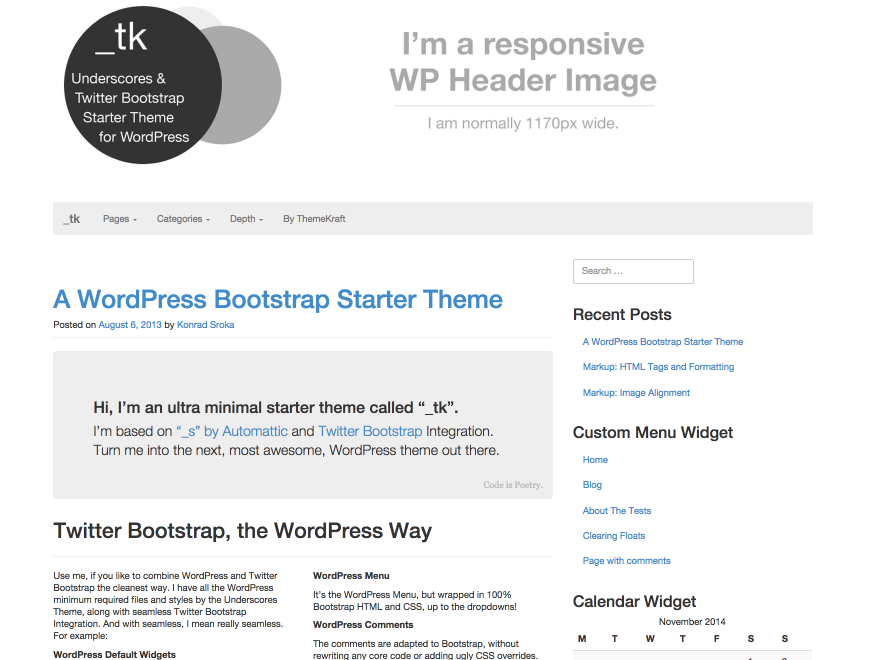Screen dimensions: 880x660
Task: Select the "_tk" home menu item
Action: click(71, 218)
